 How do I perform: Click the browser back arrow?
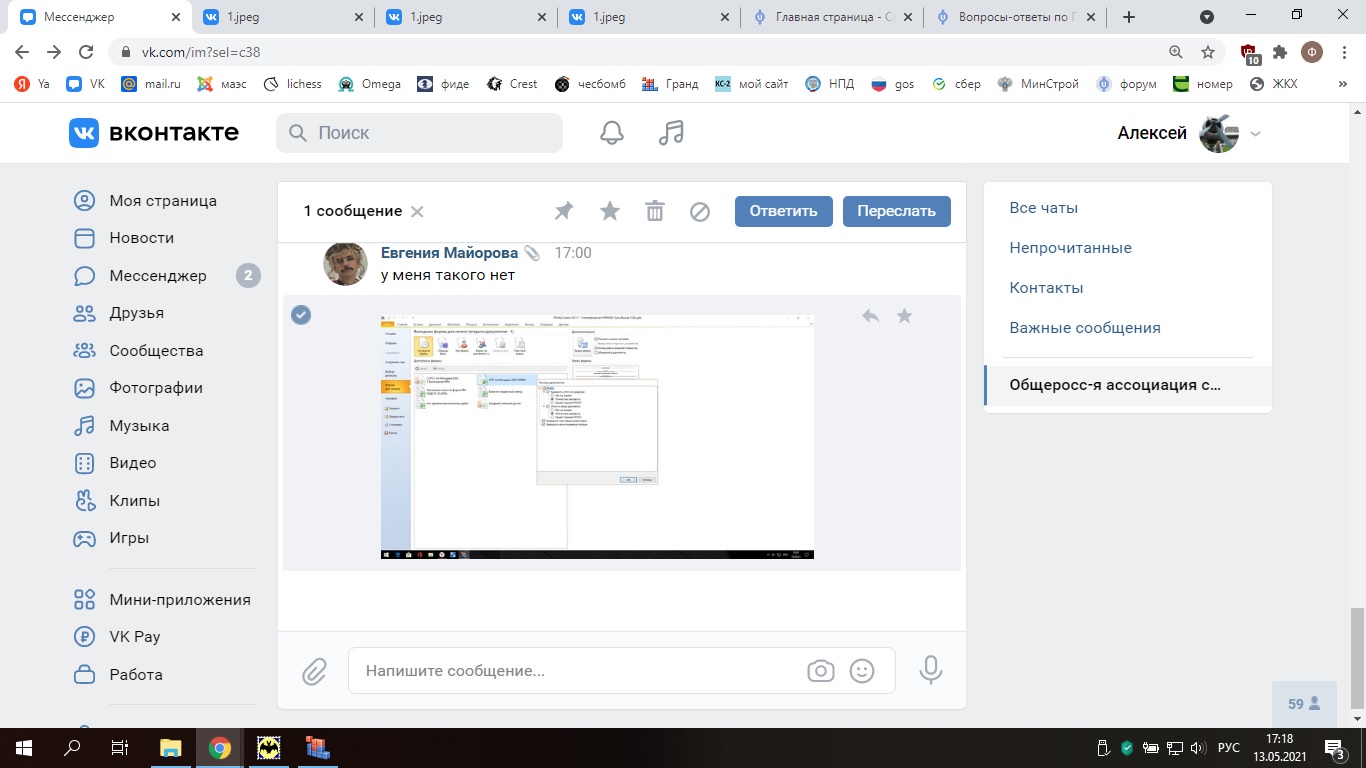(x=22, y=52)
